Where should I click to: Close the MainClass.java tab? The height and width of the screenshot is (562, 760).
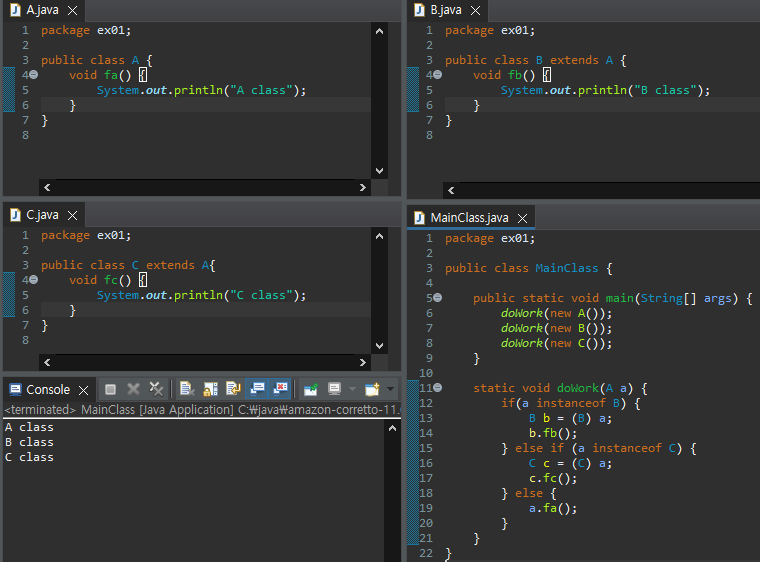[x=522, y=218]
